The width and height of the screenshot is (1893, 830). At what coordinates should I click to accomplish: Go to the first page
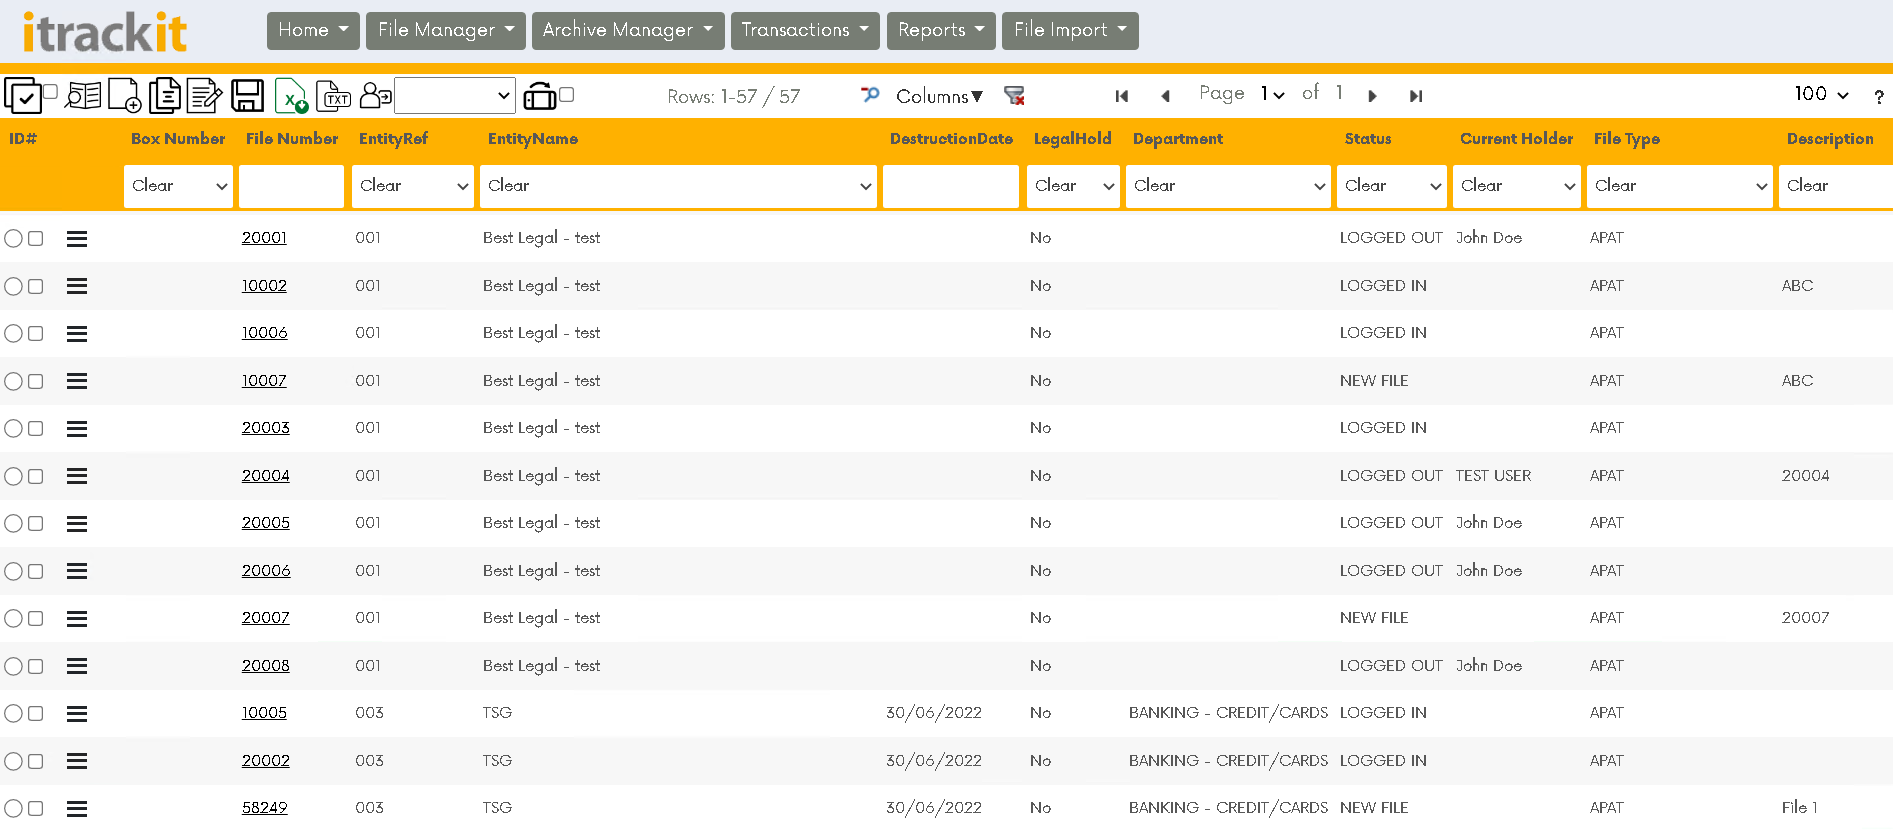pos(1122,96)
